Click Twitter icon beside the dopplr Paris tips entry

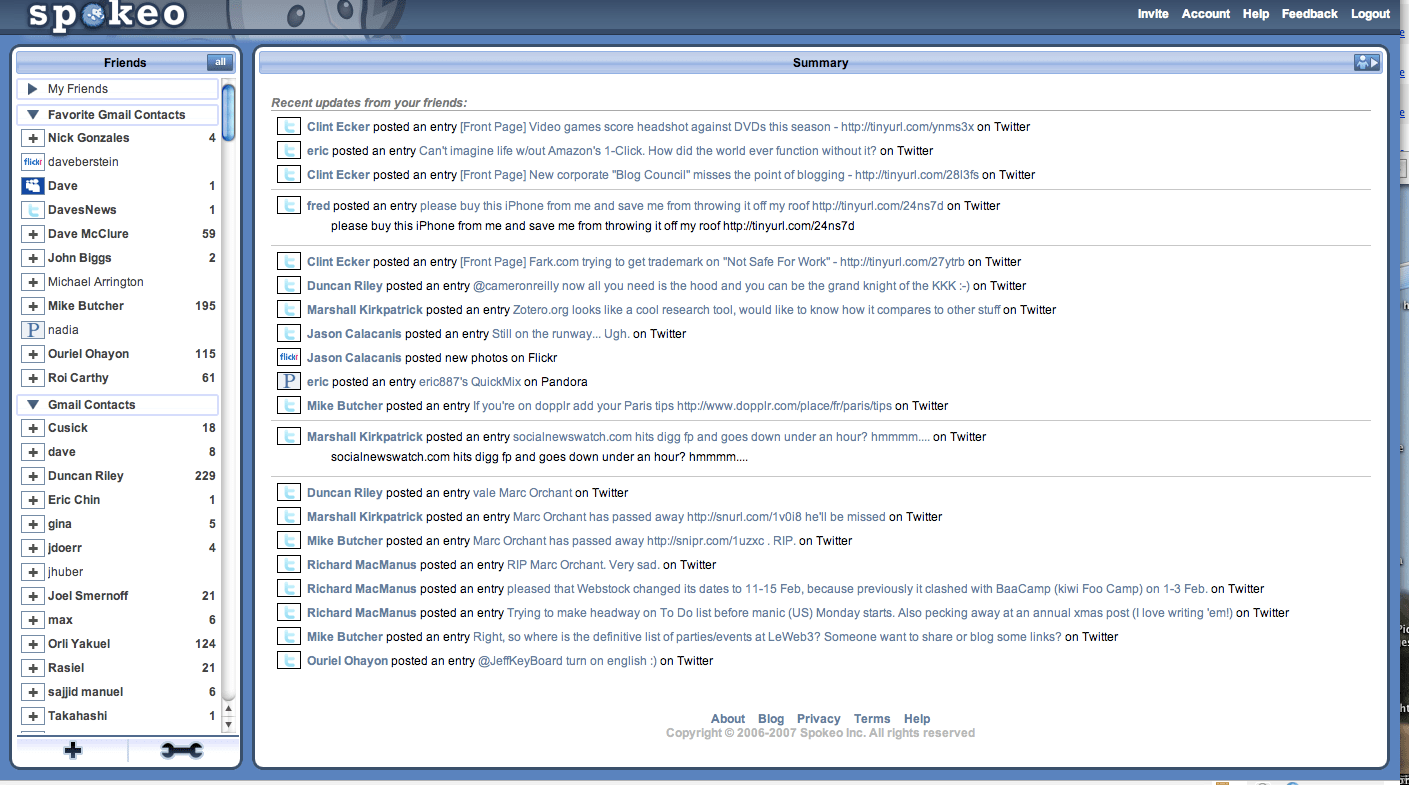tap(289, 406)
